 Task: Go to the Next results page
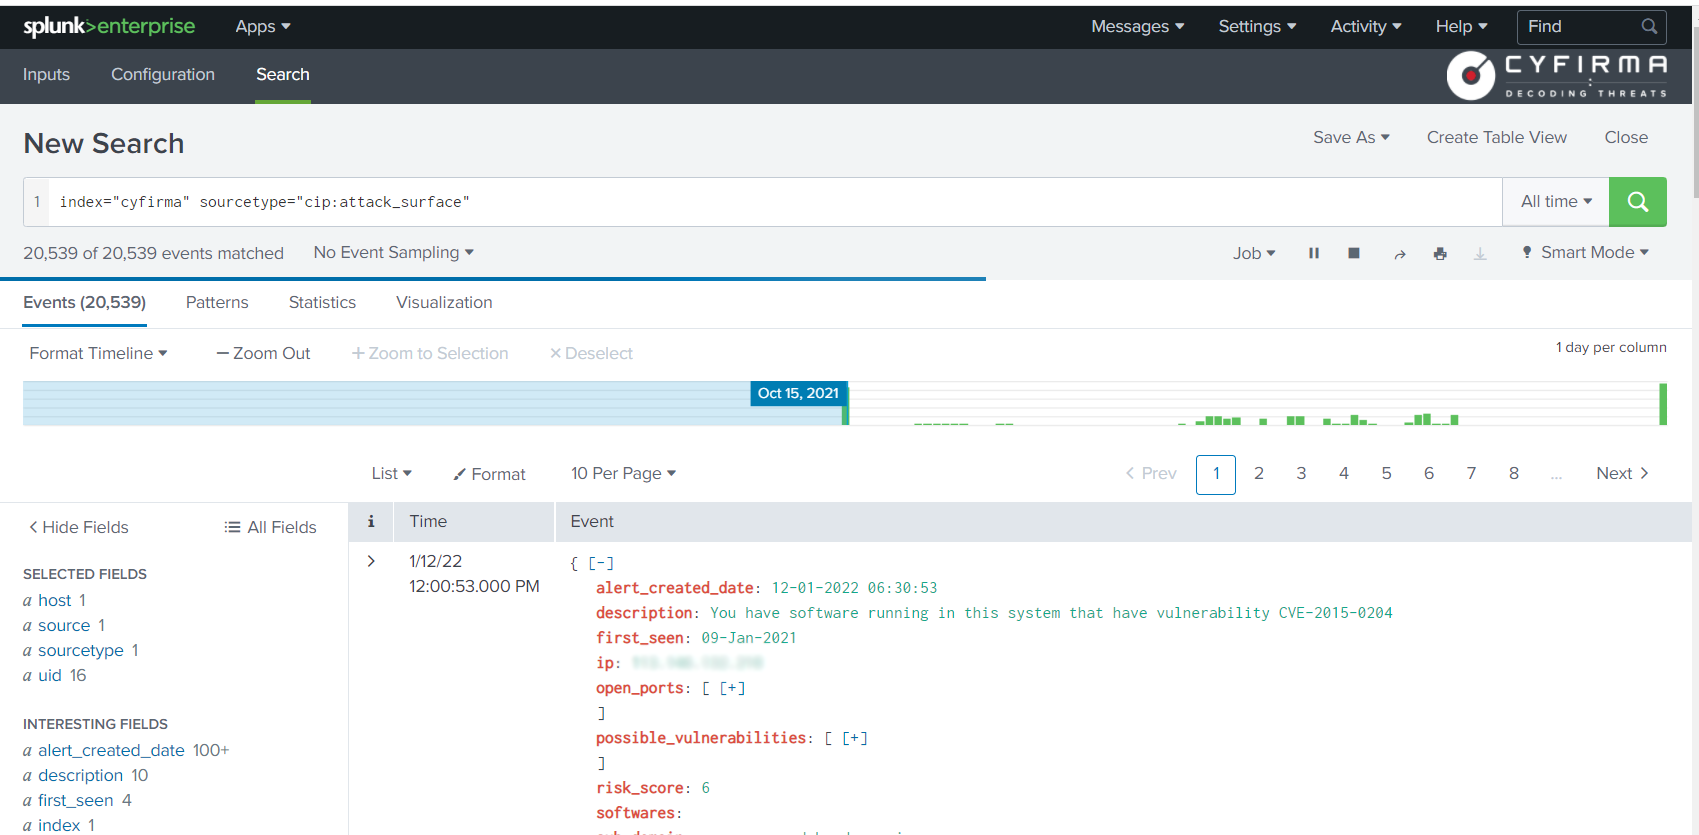point(1622,474)
